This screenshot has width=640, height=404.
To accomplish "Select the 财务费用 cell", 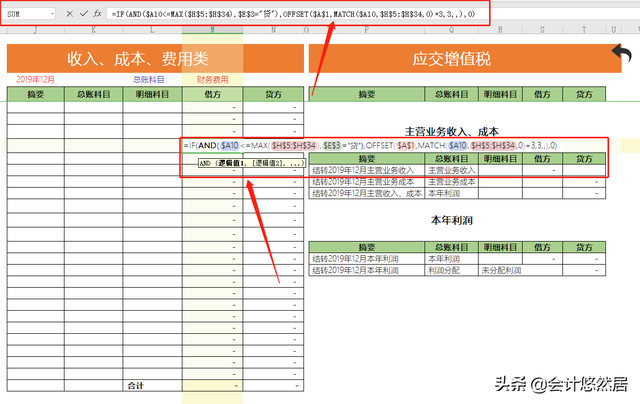I will (x=213, y=80).
